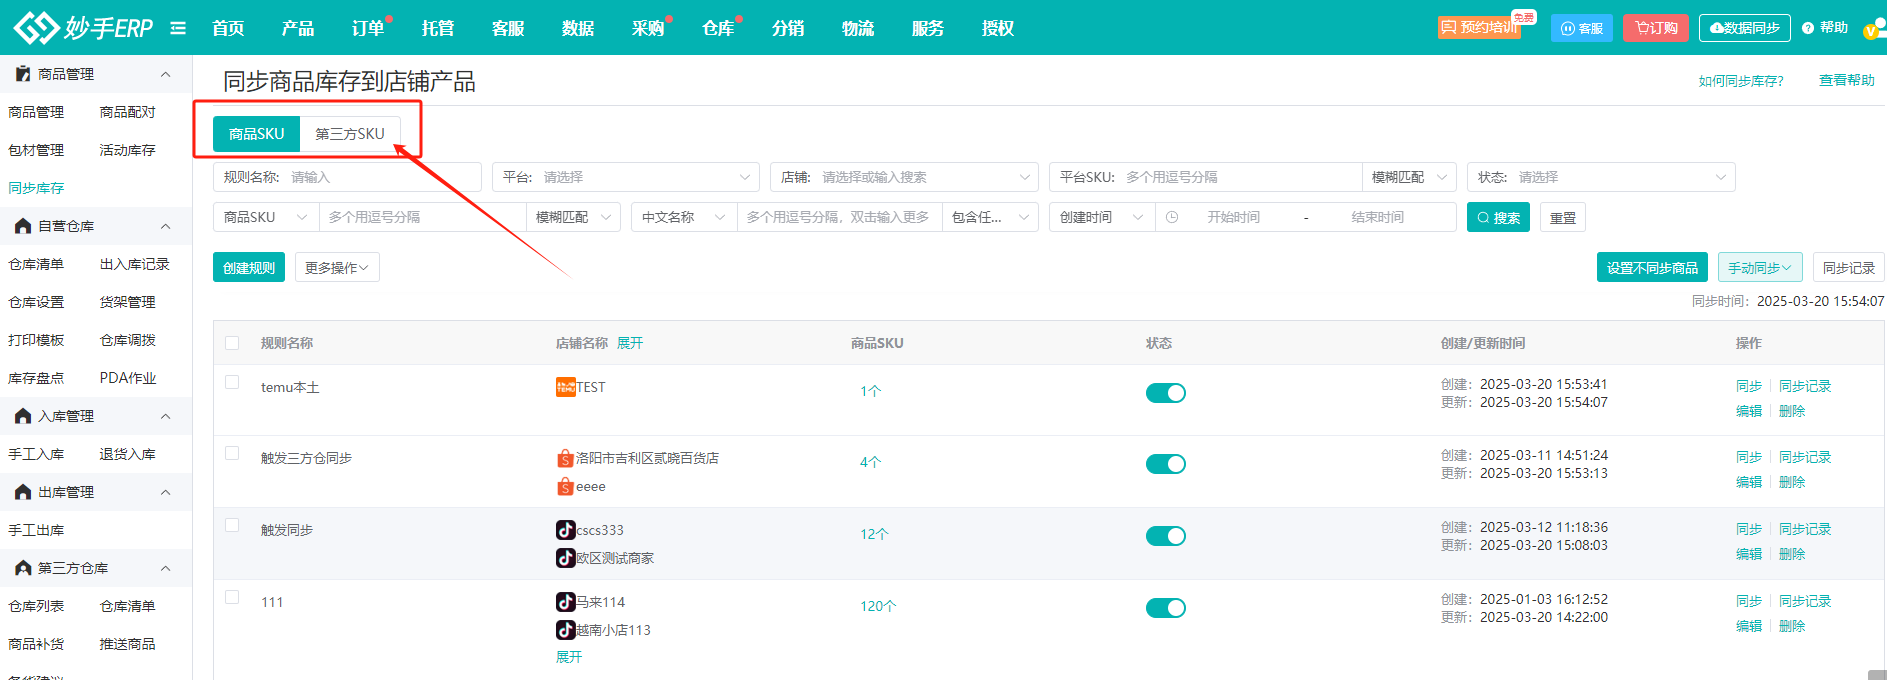Click the 妙手ERP logo icon
Viewport: 1887px width, 680px height.
pos(36,28)
